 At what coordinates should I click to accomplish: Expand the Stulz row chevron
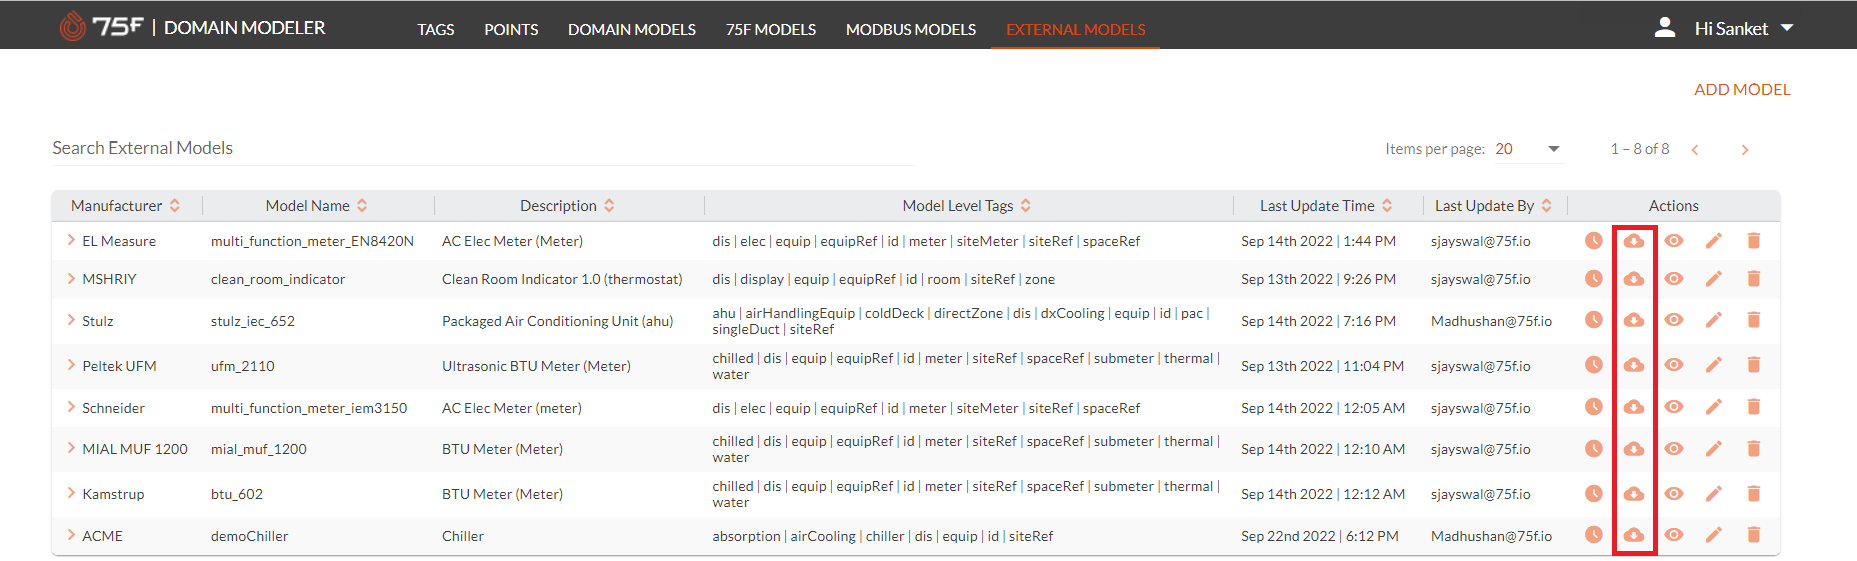pos(71,320)
